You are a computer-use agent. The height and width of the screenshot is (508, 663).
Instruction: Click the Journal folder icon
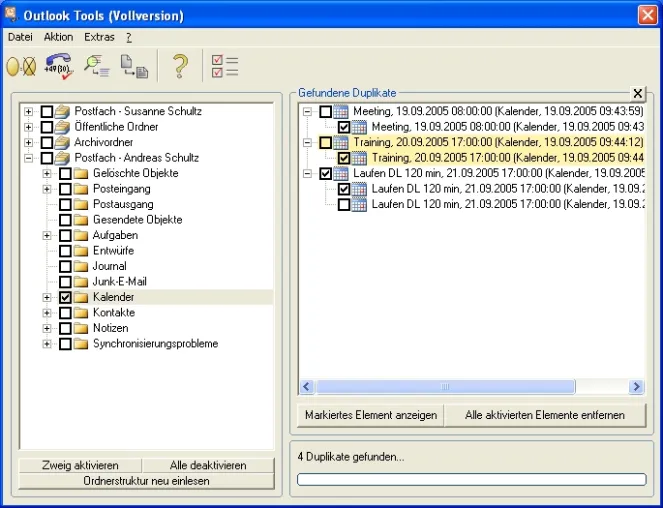[x=80, y=266]
